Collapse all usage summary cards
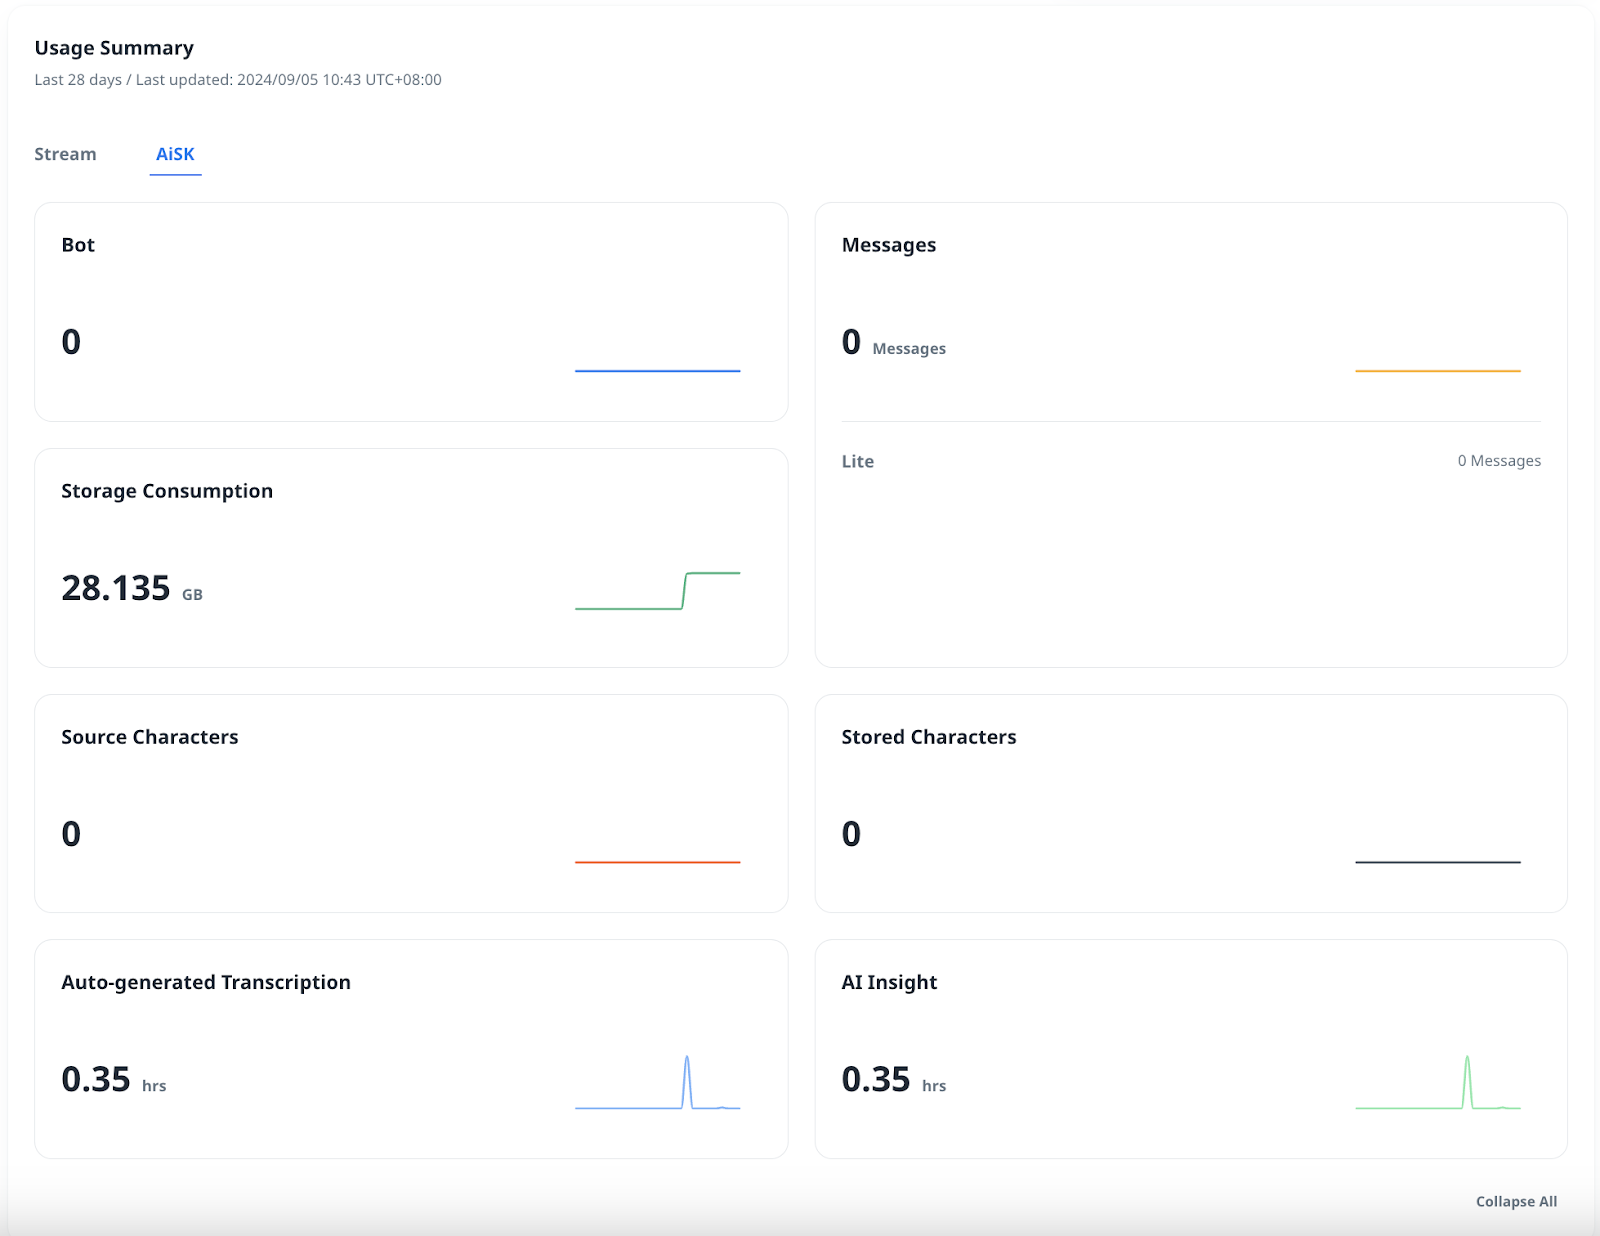 pyautogui.click(x=1516, y=1201)
